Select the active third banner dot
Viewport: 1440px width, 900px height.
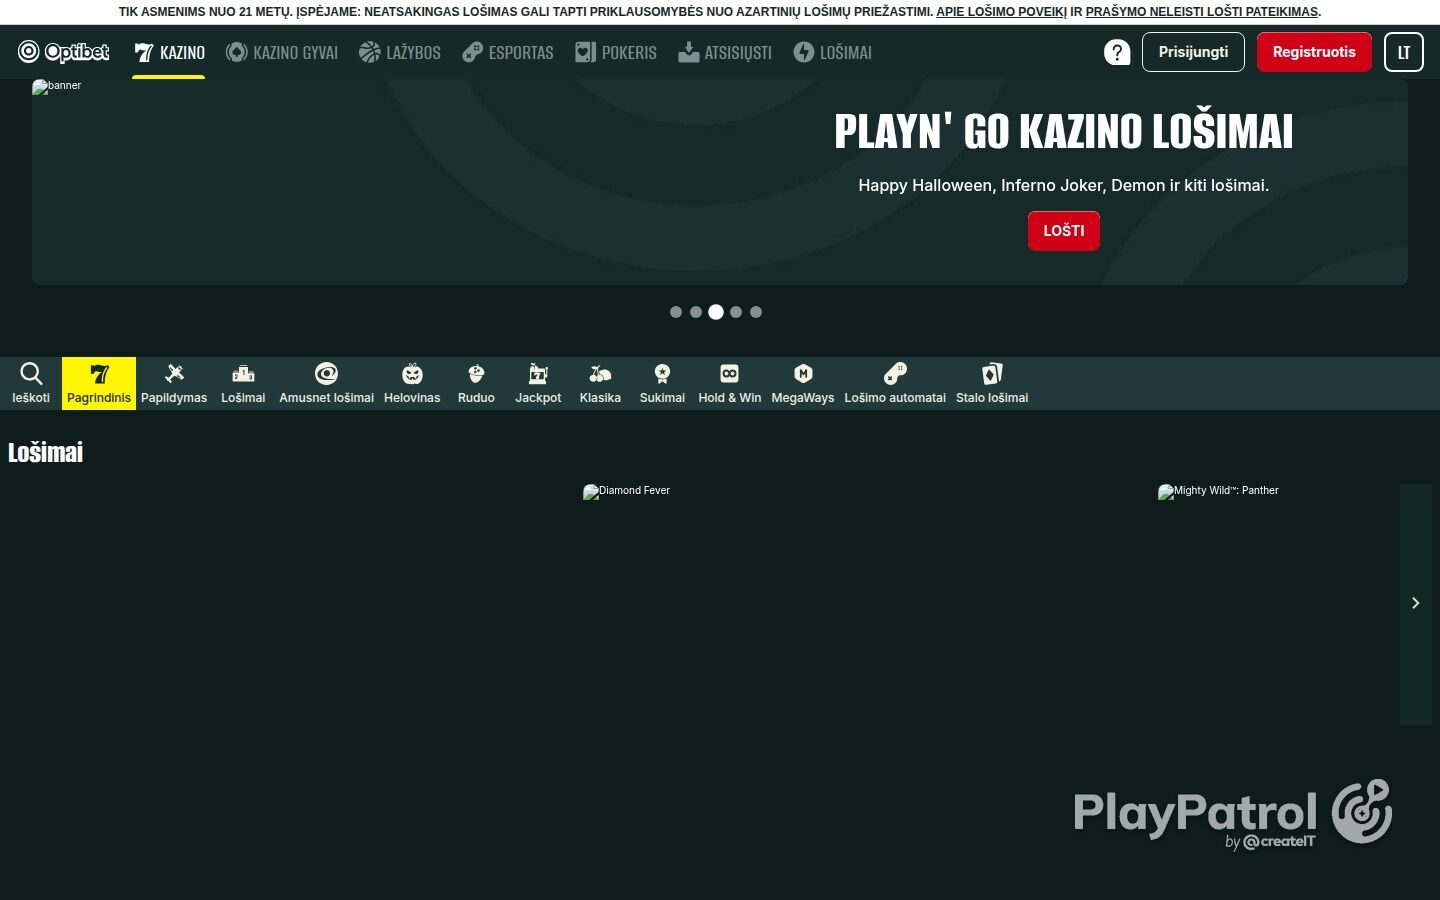pyautogui.click(x=716, y=312)
